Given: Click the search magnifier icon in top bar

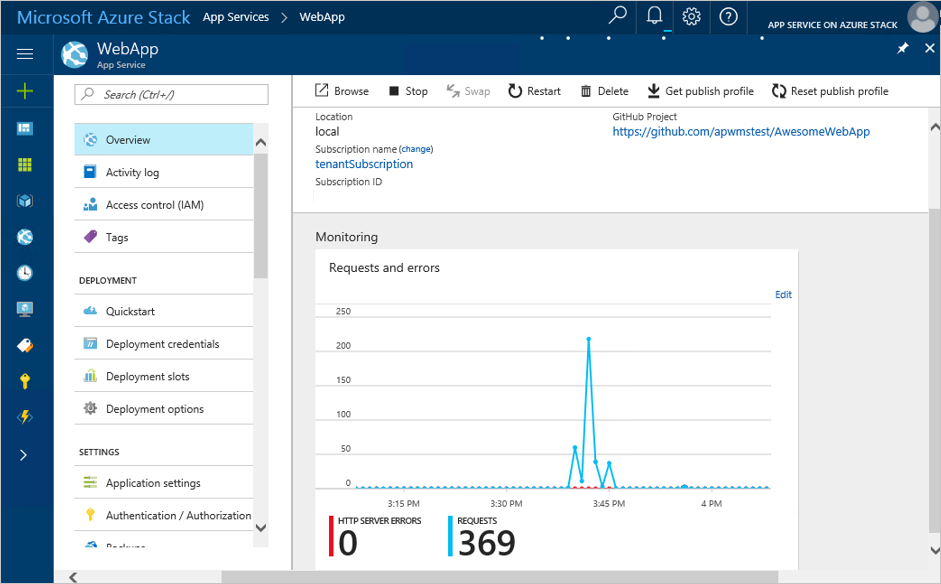Looking at the screenshot, I should pos(618,16).
